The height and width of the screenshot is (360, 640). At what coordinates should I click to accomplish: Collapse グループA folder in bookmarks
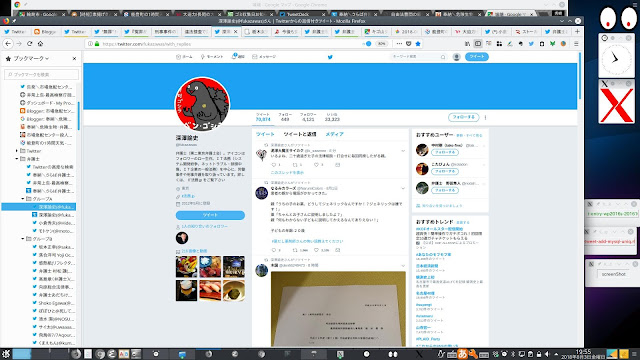click(23, 199)
